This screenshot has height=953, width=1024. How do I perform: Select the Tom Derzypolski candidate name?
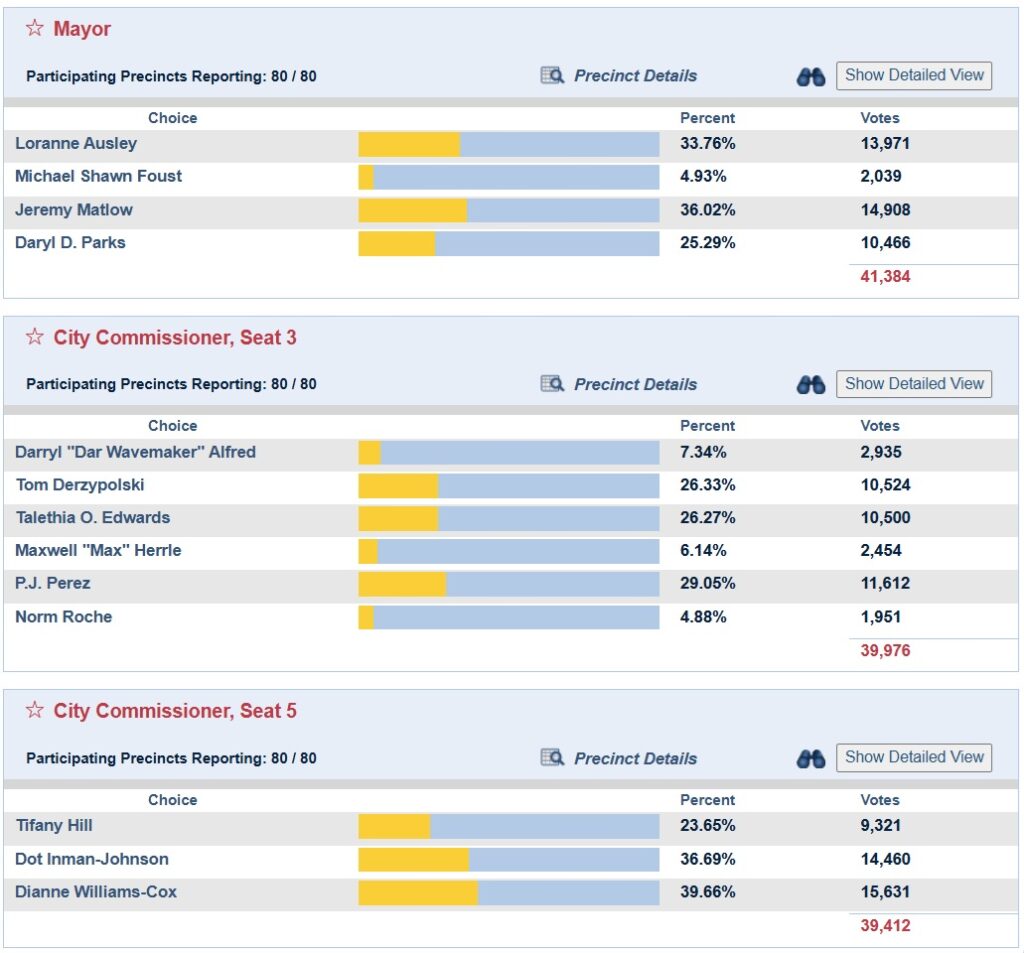[80, 485]
